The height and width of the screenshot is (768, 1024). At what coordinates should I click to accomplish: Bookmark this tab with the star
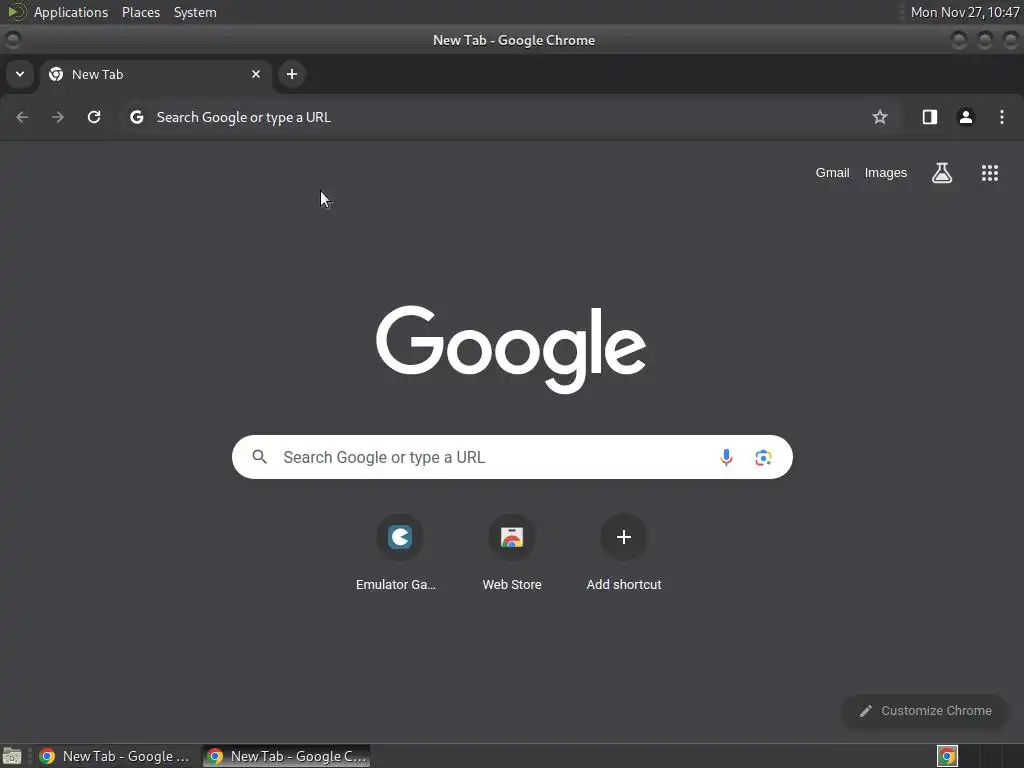(x=880, y=117)
